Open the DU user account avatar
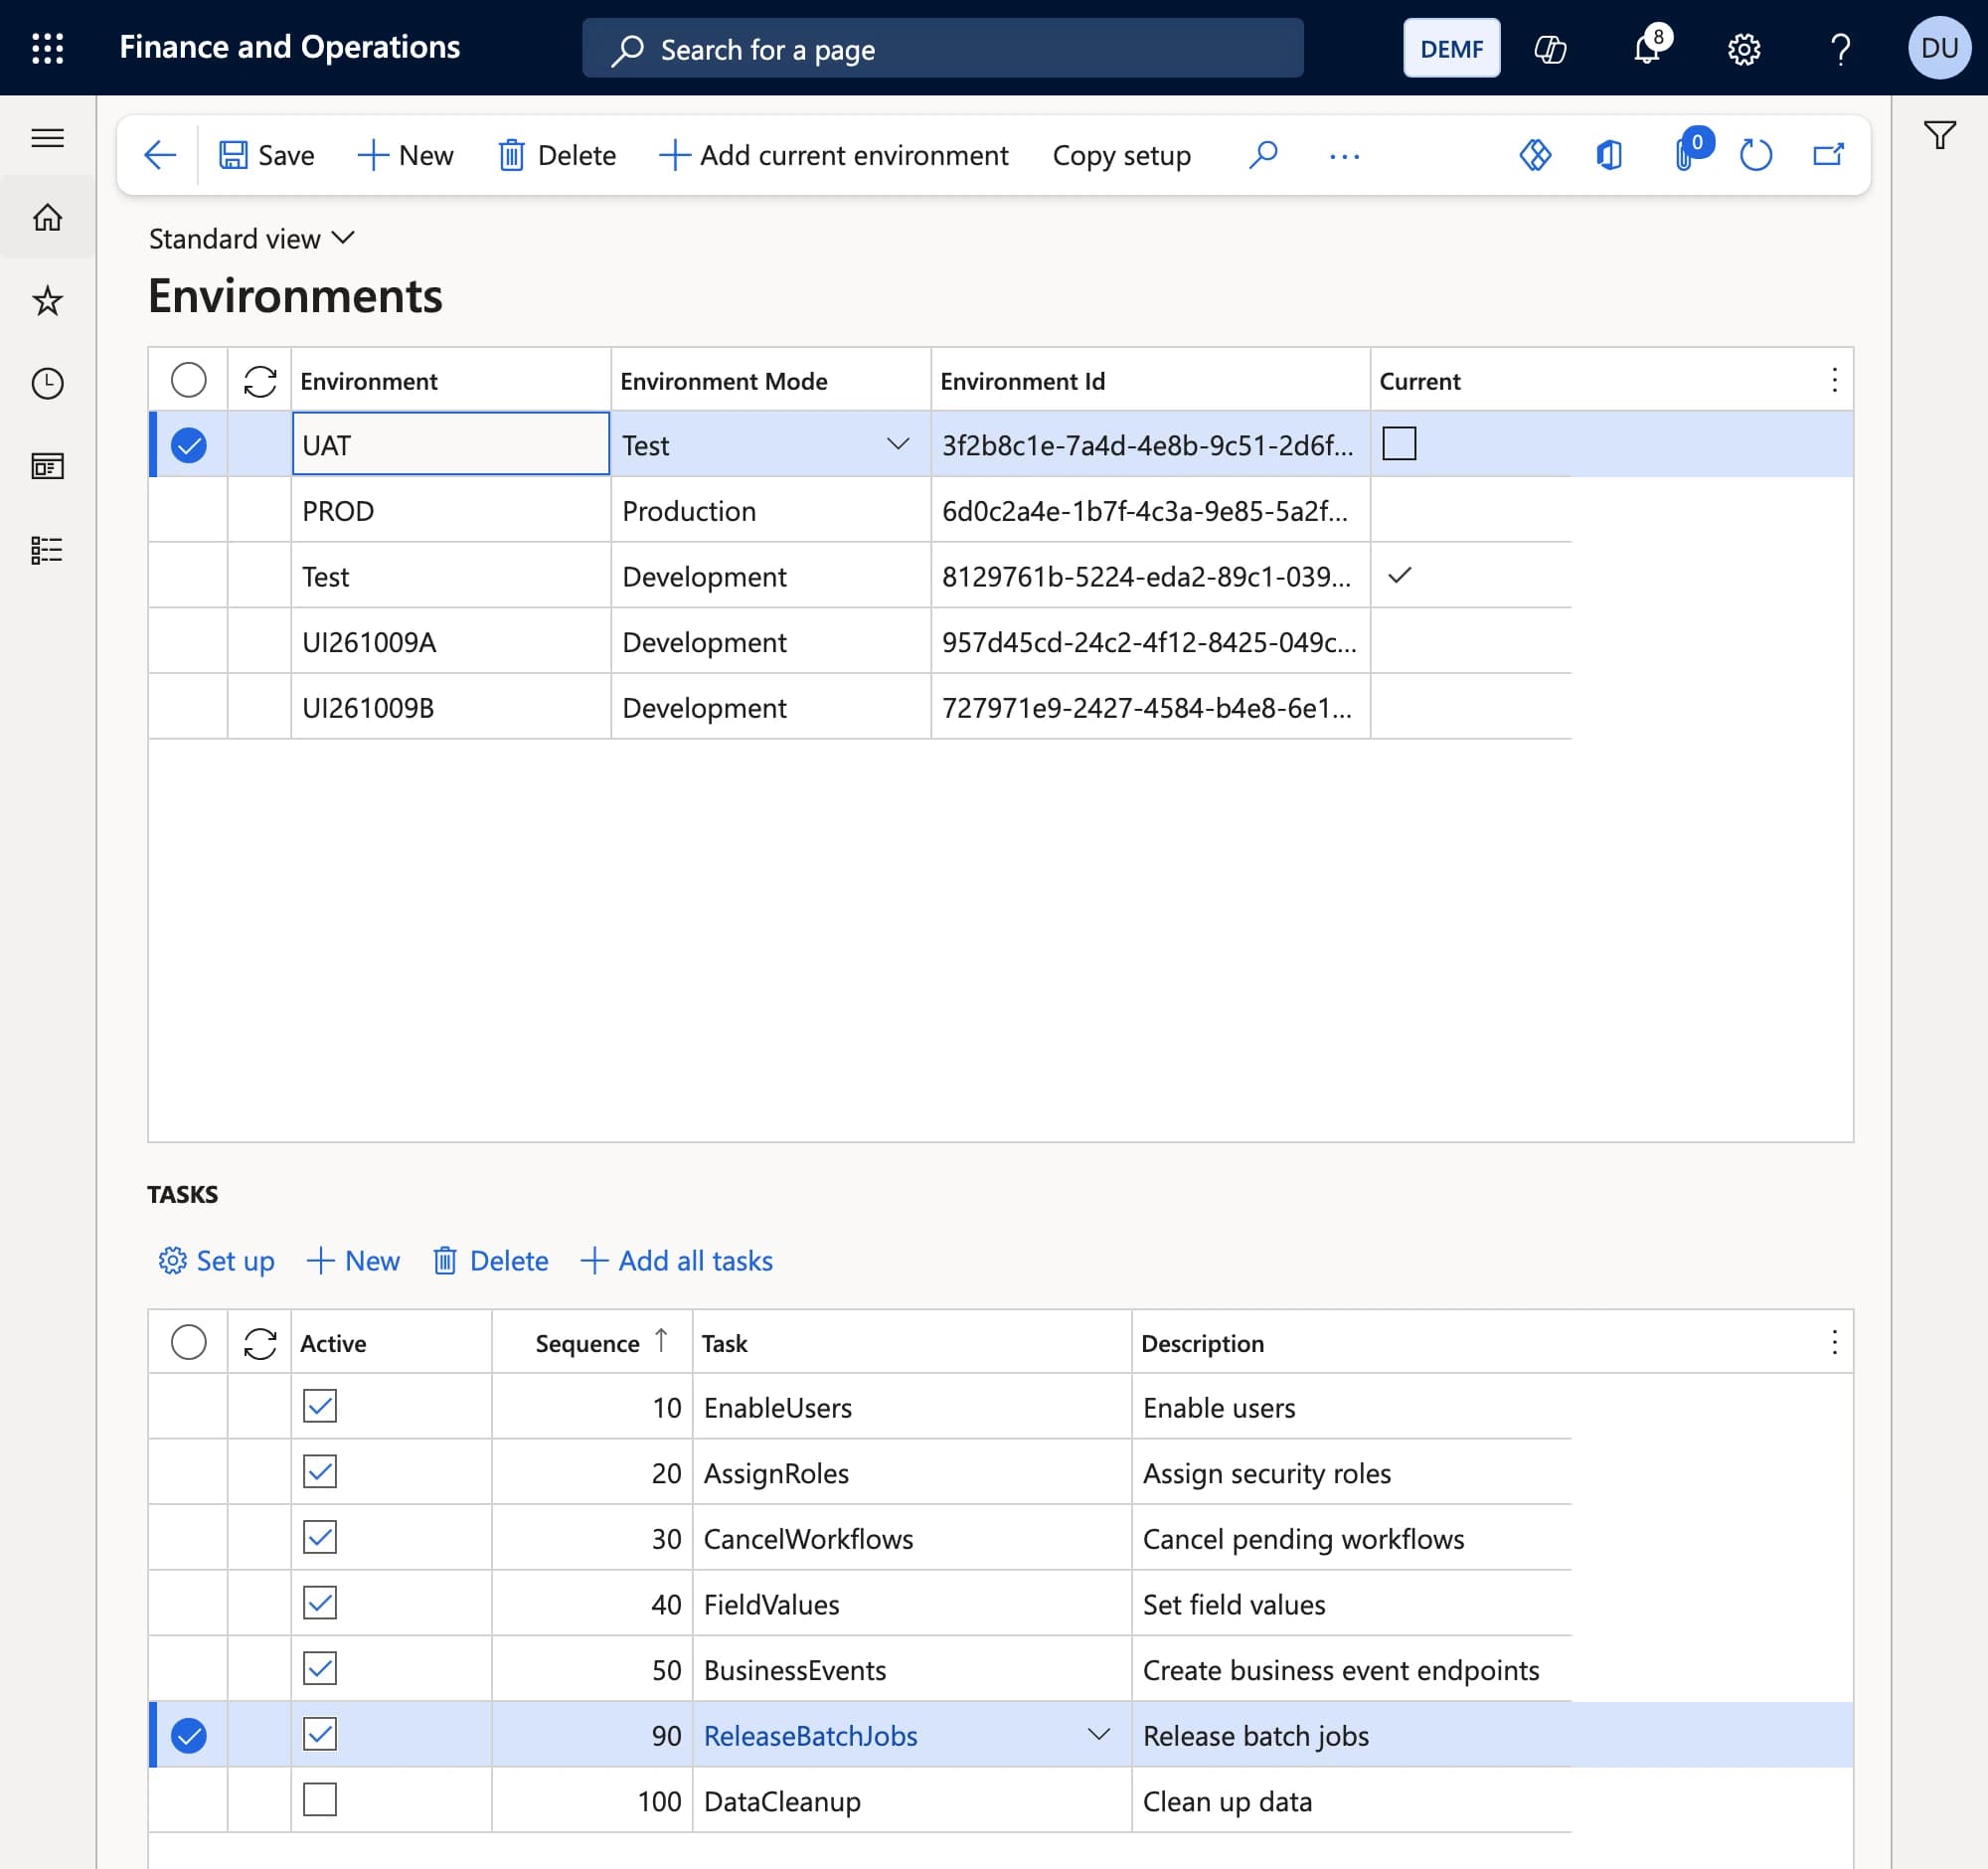 (1939, 48)
